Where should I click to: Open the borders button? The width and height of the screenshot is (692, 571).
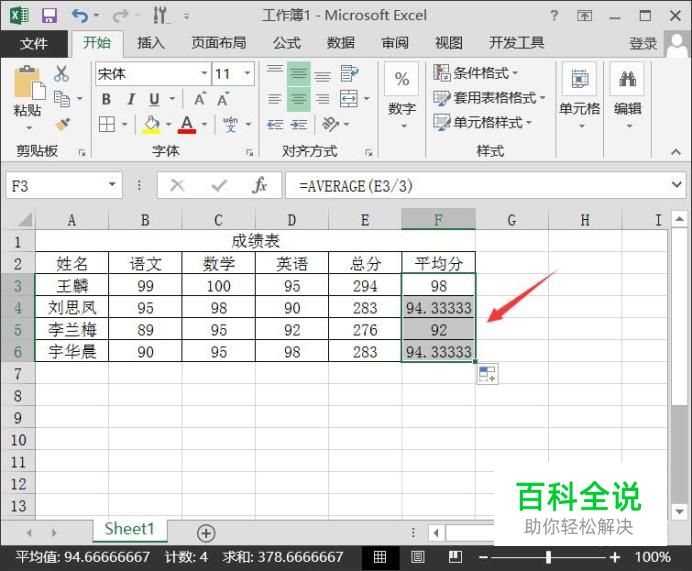(107, 124)
